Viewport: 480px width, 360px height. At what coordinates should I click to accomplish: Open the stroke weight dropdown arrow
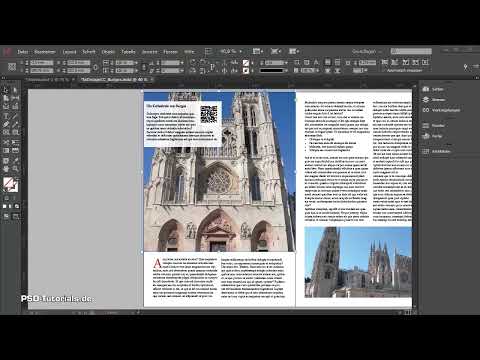(x=286, y=63)
